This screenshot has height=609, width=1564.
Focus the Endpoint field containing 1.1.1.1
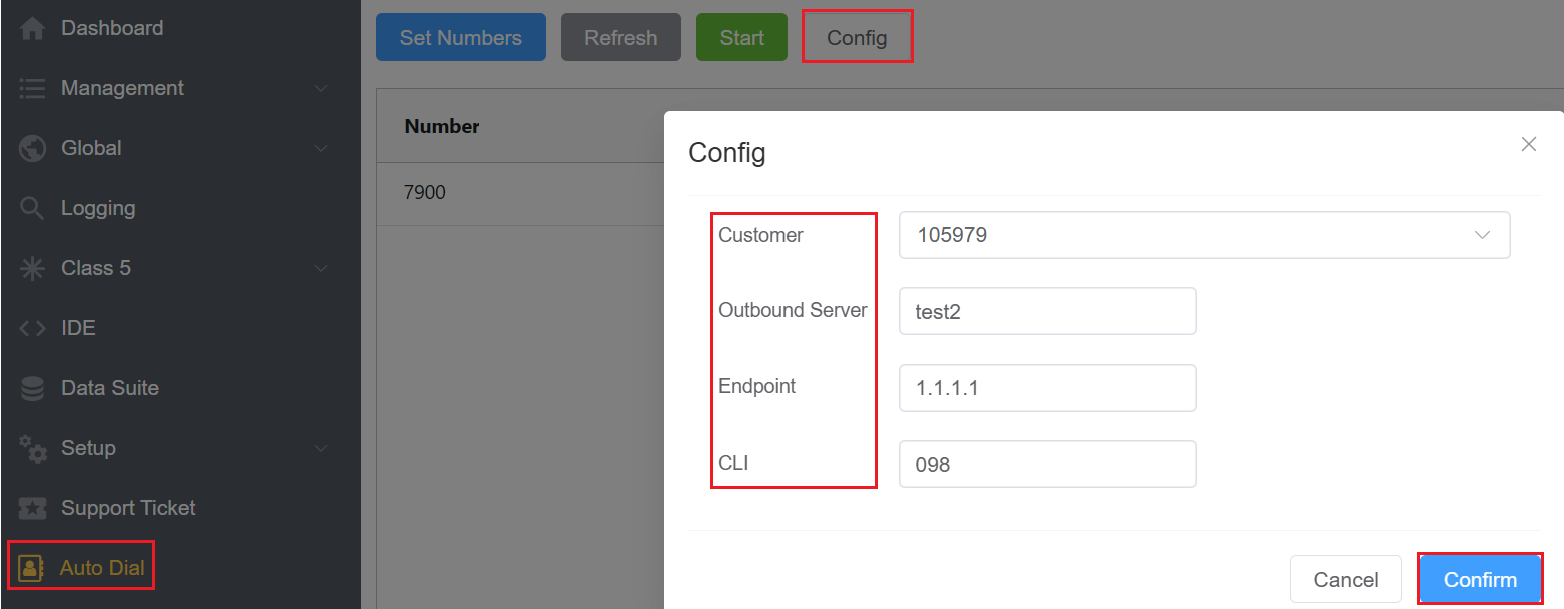[x=1047, y=388]
